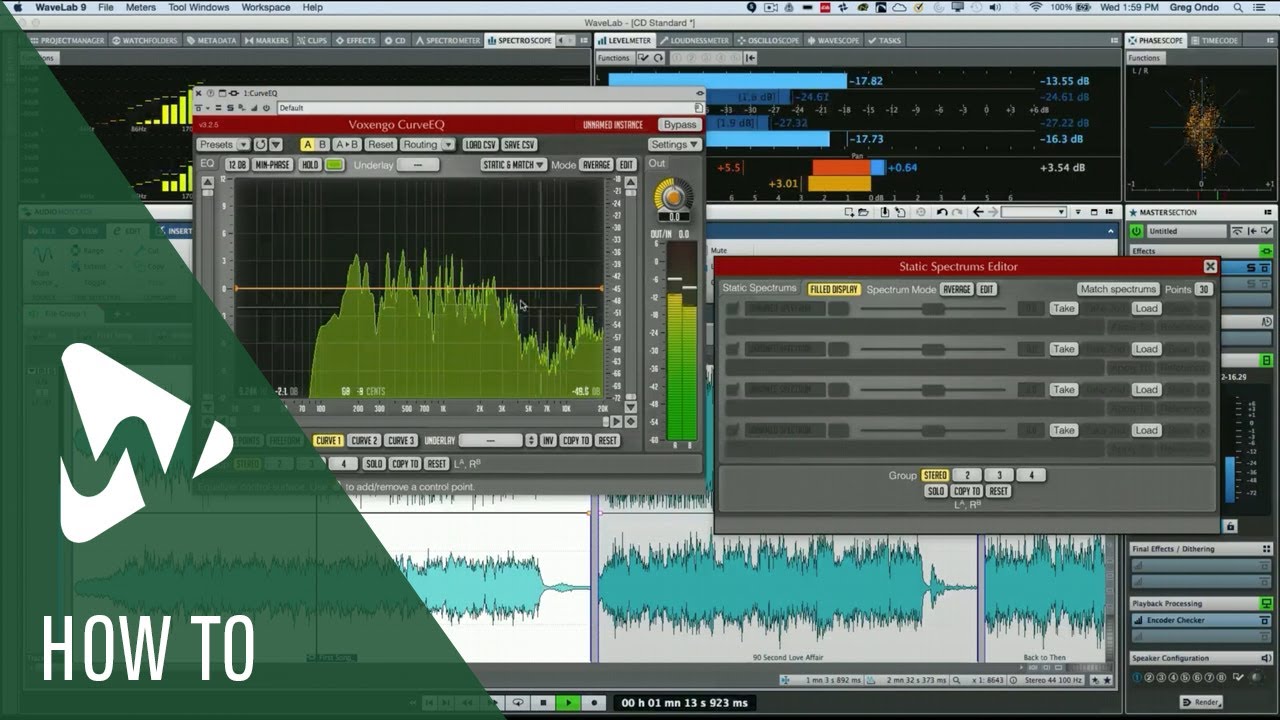The height and width of the screenshot is (720, 1280).
Task: Open the Meters menu
Action: [140, 7]
